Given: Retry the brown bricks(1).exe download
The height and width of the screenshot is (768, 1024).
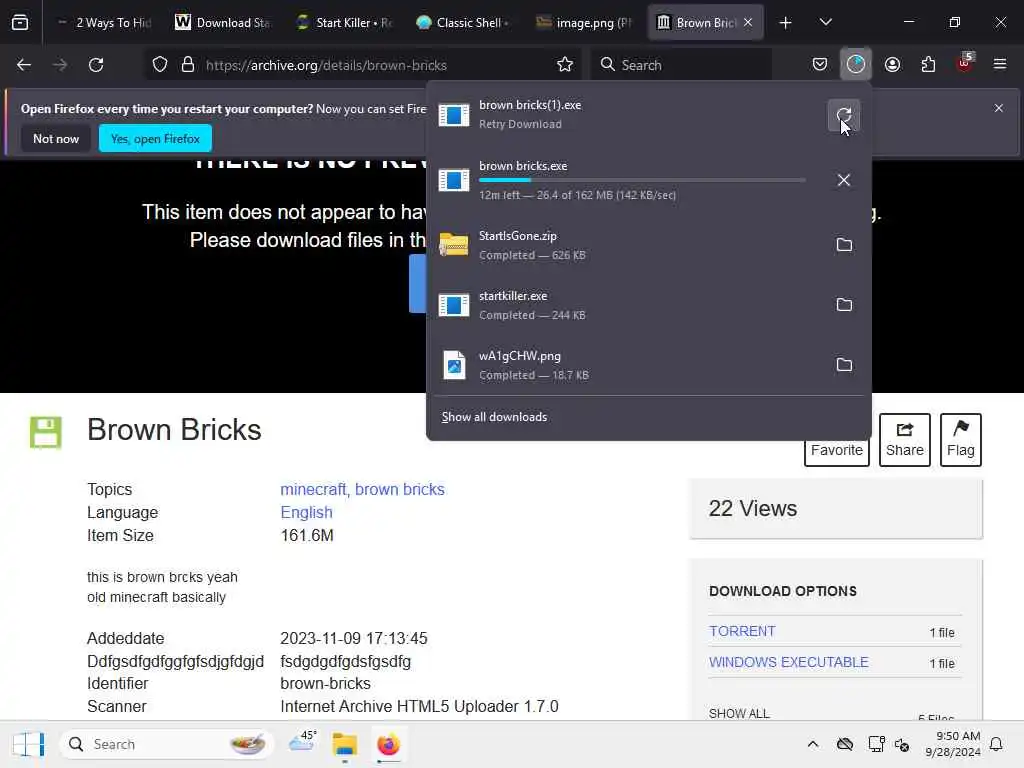Looking at the screenshot, I should pyautogui.click(x=843, y=116).
